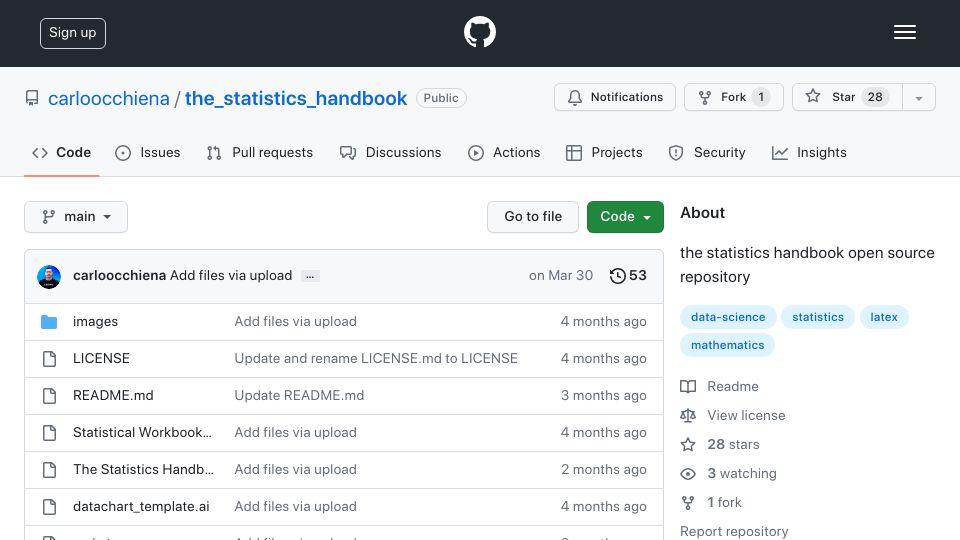This screenshot has height=540, width=960.
Task: Click the branch icon in main selector
Action: (x=48, y=217)
